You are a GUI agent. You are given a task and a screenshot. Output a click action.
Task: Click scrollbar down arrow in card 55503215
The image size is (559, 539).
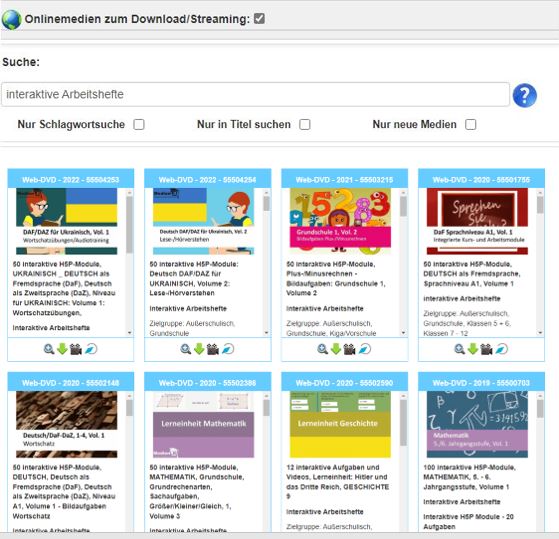(403, 333)
